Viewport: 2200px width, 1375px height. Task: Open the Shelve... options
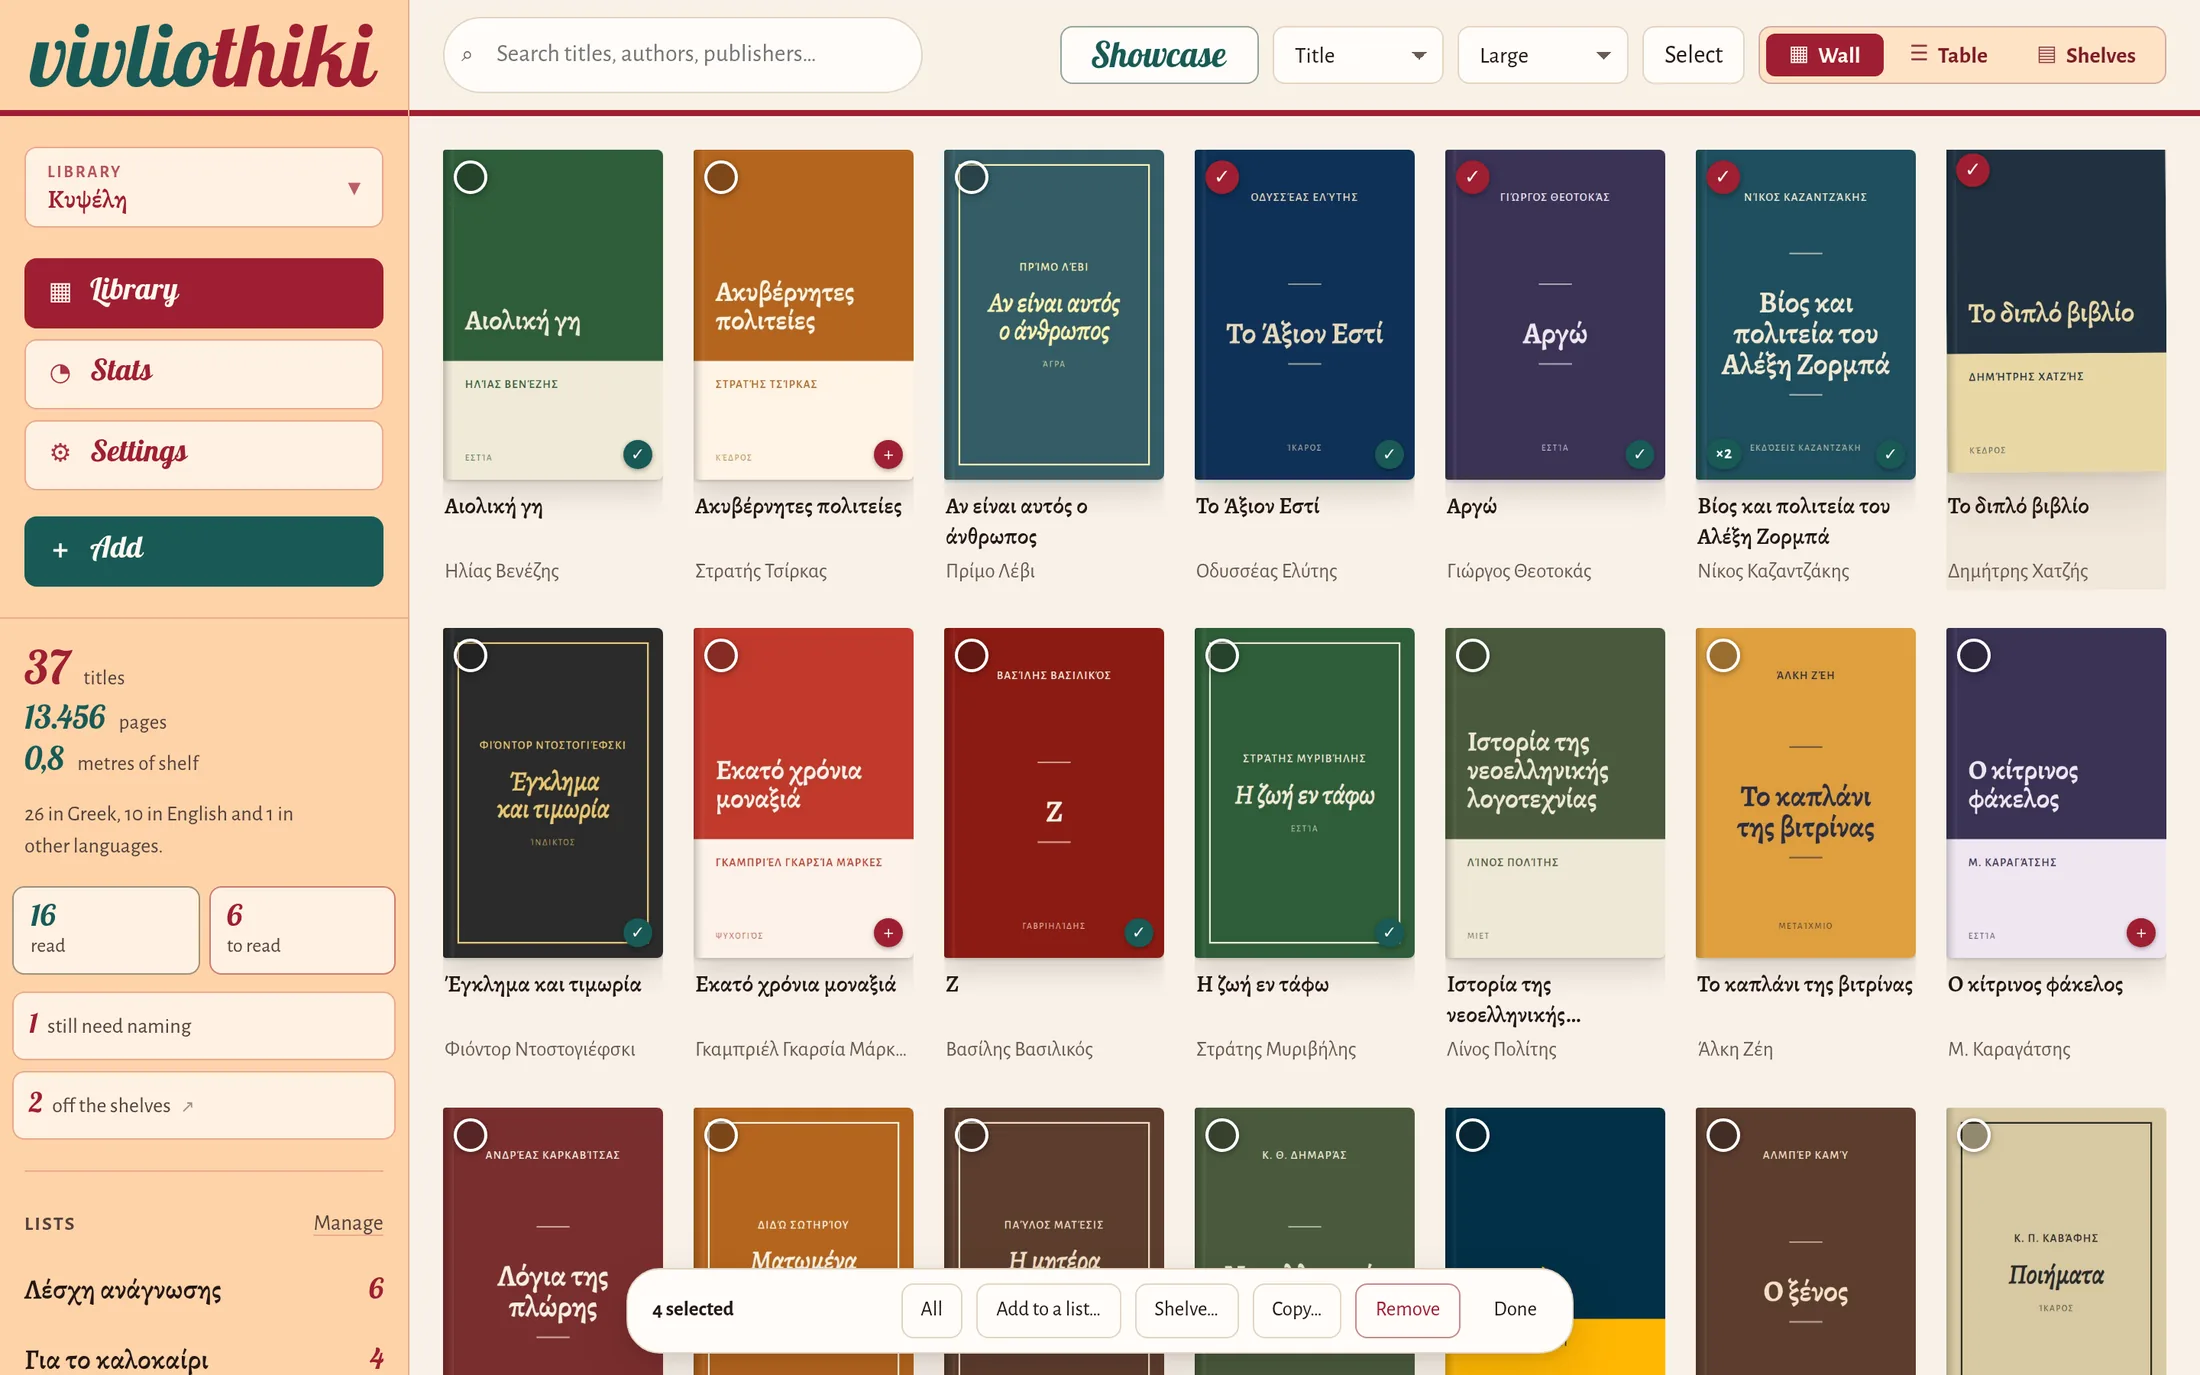click(1186, 1309)
